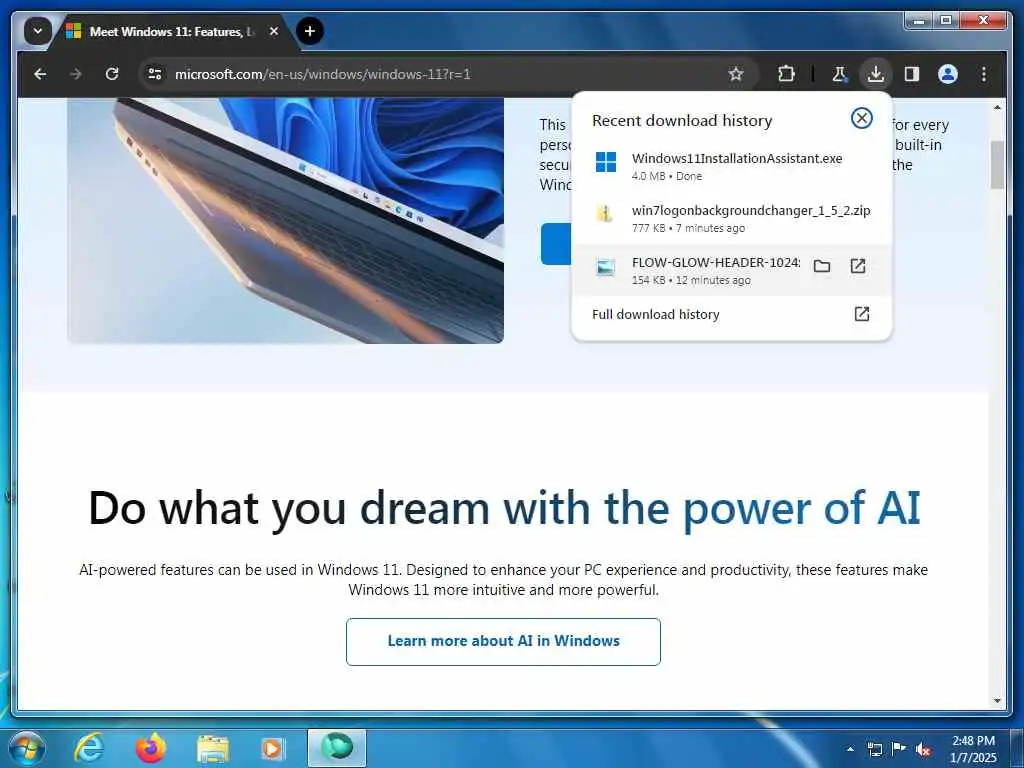Image resolution: width=1024 pixels, height=768 pixels.
Task: Show hidden system tray icons
Action: pyautogui.click(x=850, y=749)
